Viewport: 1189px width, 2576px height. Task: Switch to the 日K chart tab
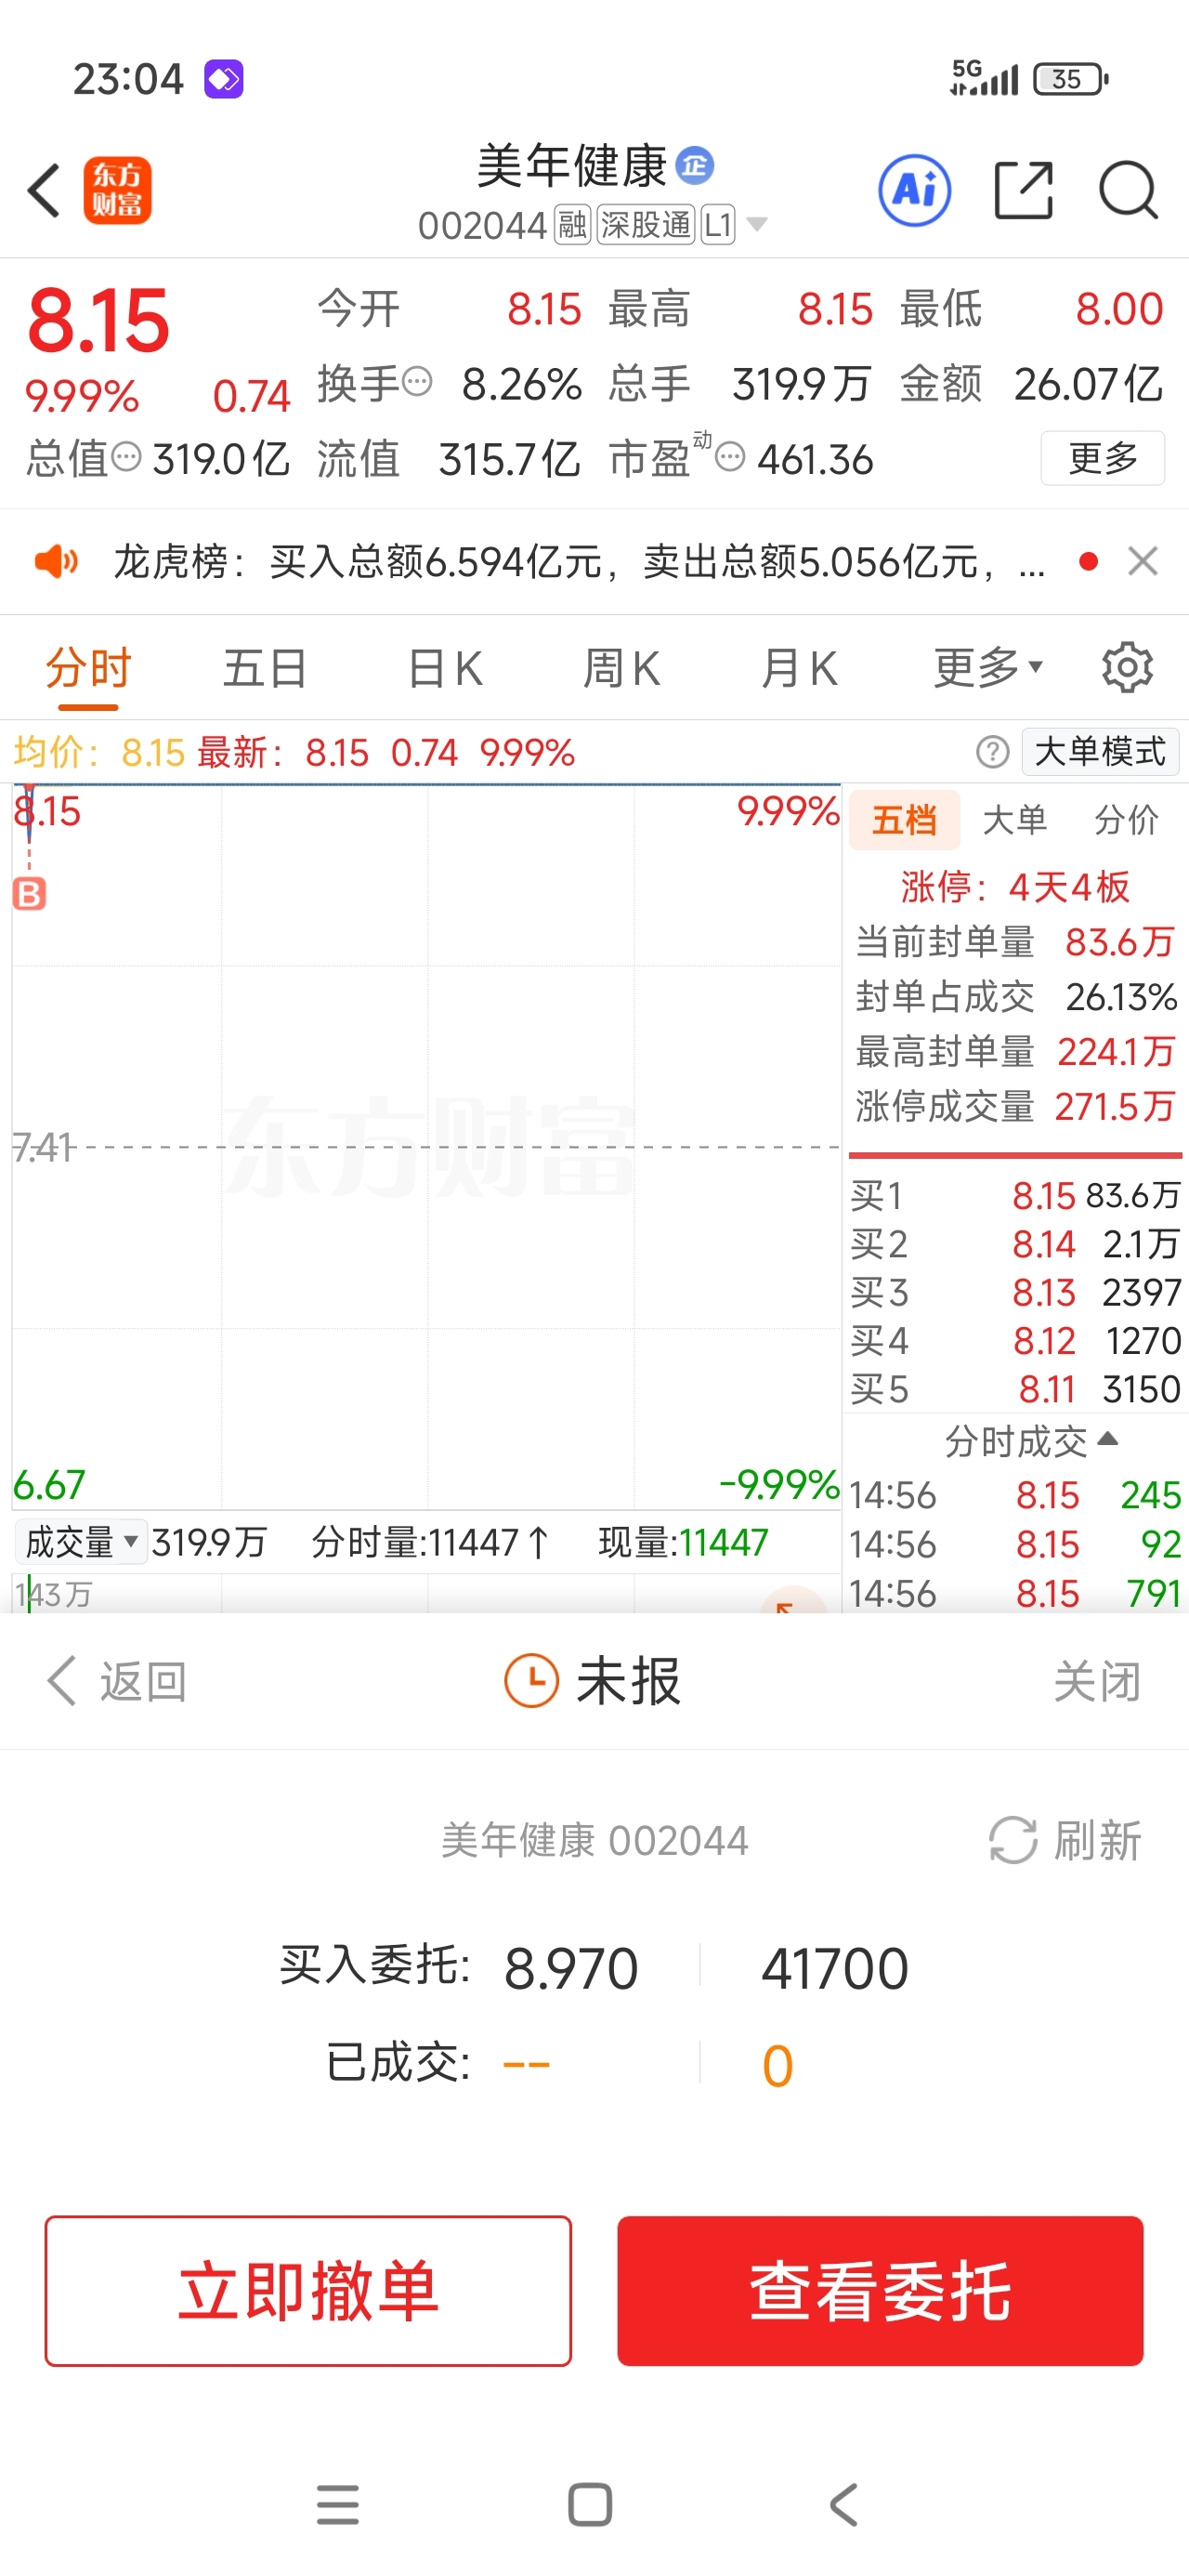click(x=445, y=668)
